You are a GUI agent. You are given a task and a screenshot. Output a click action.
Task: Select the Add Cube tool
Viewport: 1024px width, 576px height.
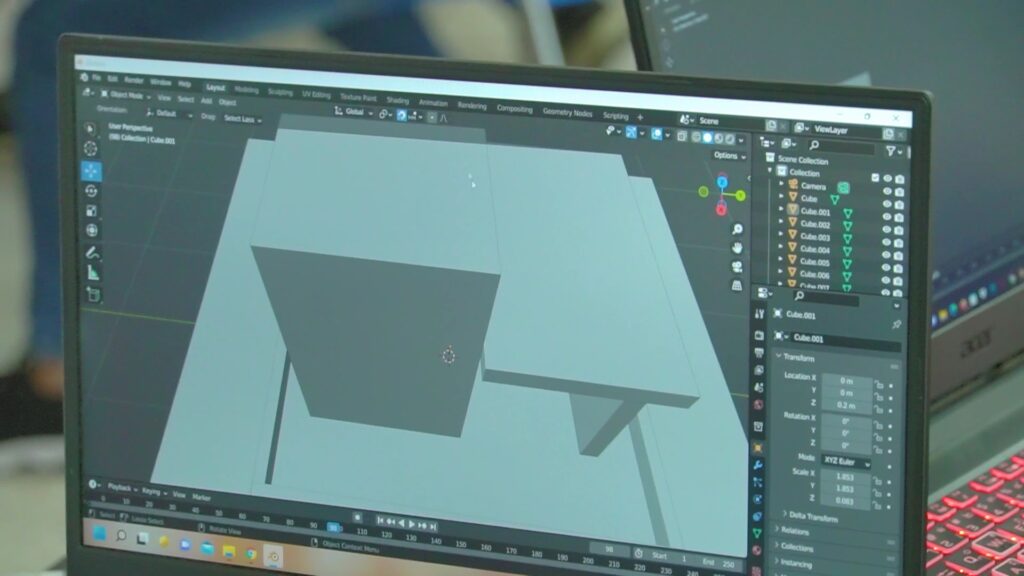tap(93, 295)
